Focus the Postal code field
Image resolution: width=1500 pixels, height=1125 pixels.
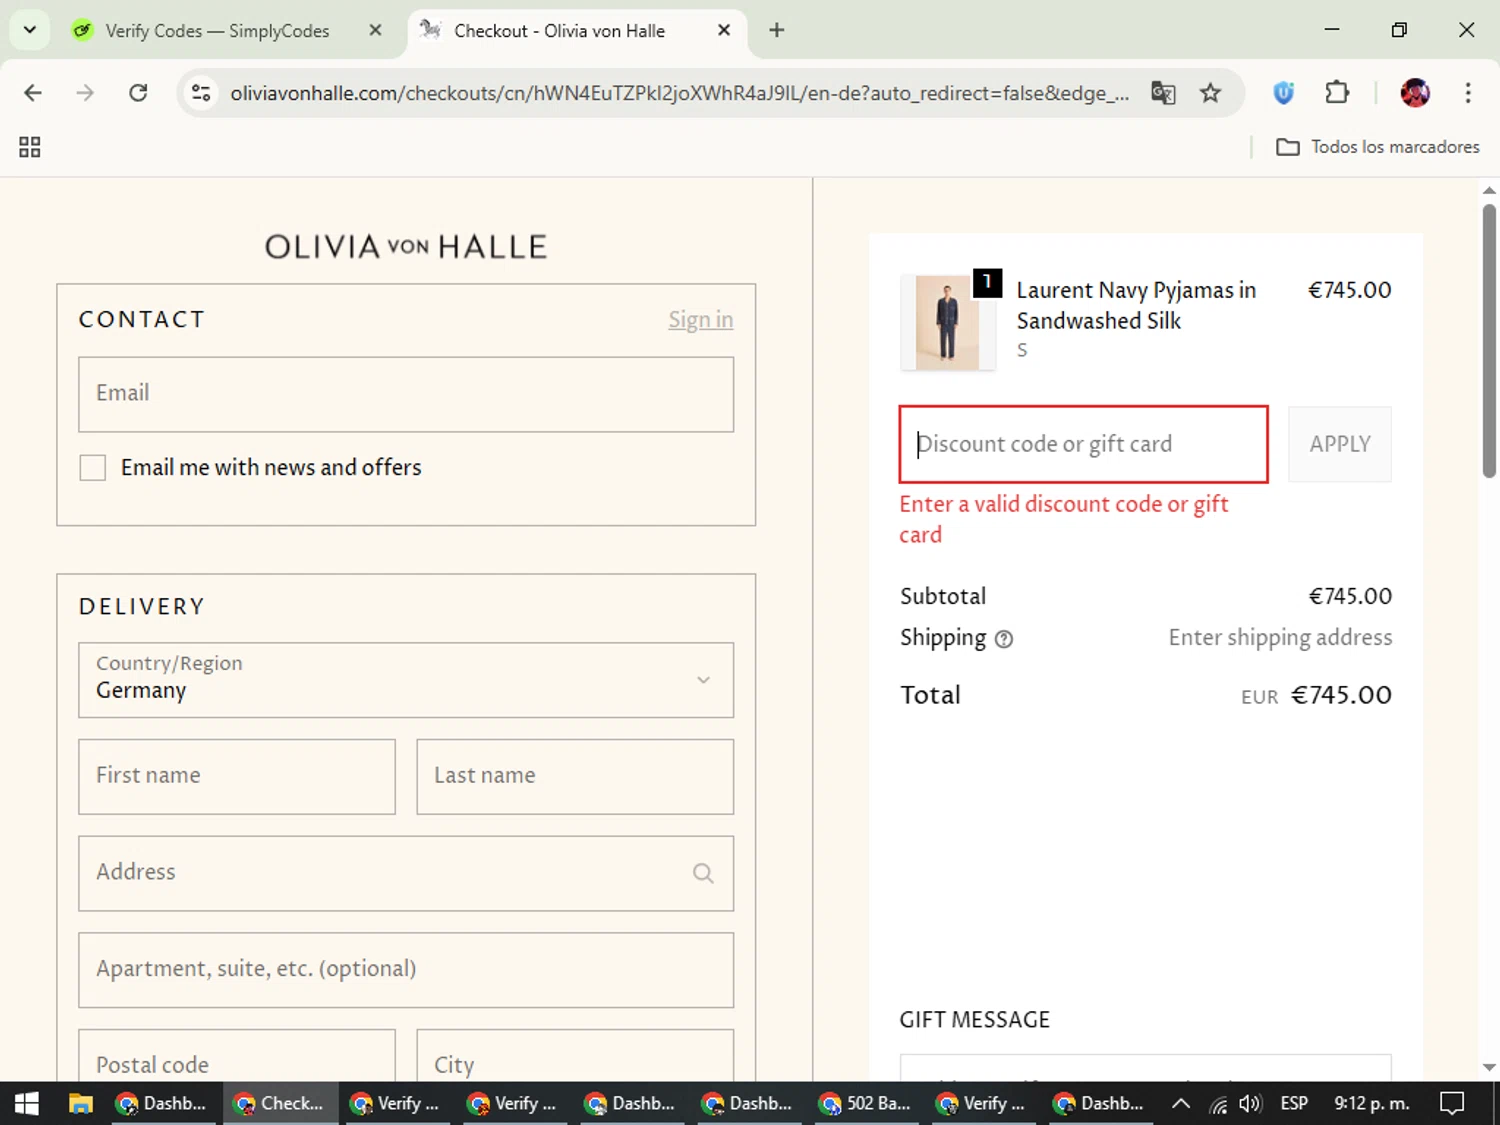[x=237, y=1055]
